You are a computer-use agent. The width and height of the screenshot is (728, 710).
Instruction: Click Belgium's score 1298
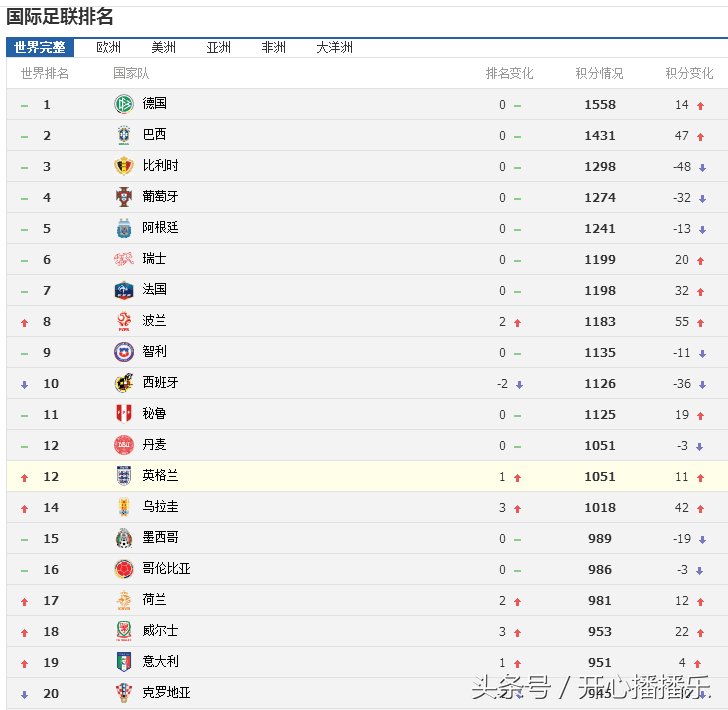[x=600, y=167]
